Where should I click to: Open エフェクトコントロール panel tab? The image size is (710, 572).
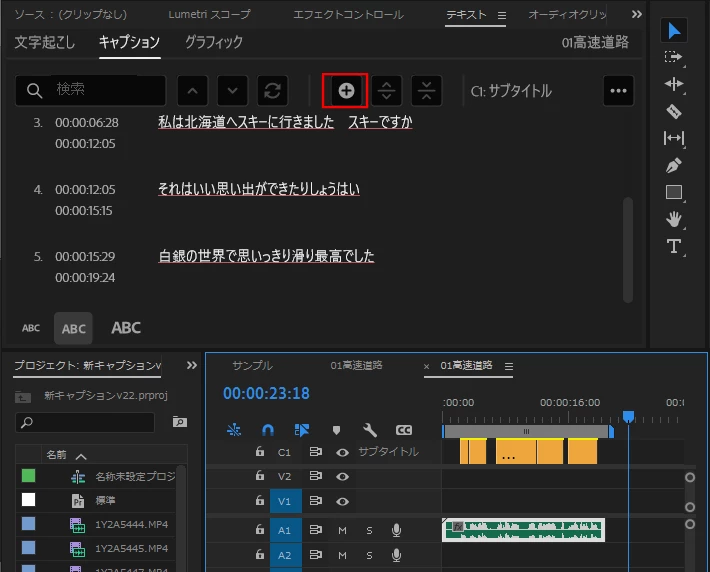pyautogui.click(x=348, y=14)
